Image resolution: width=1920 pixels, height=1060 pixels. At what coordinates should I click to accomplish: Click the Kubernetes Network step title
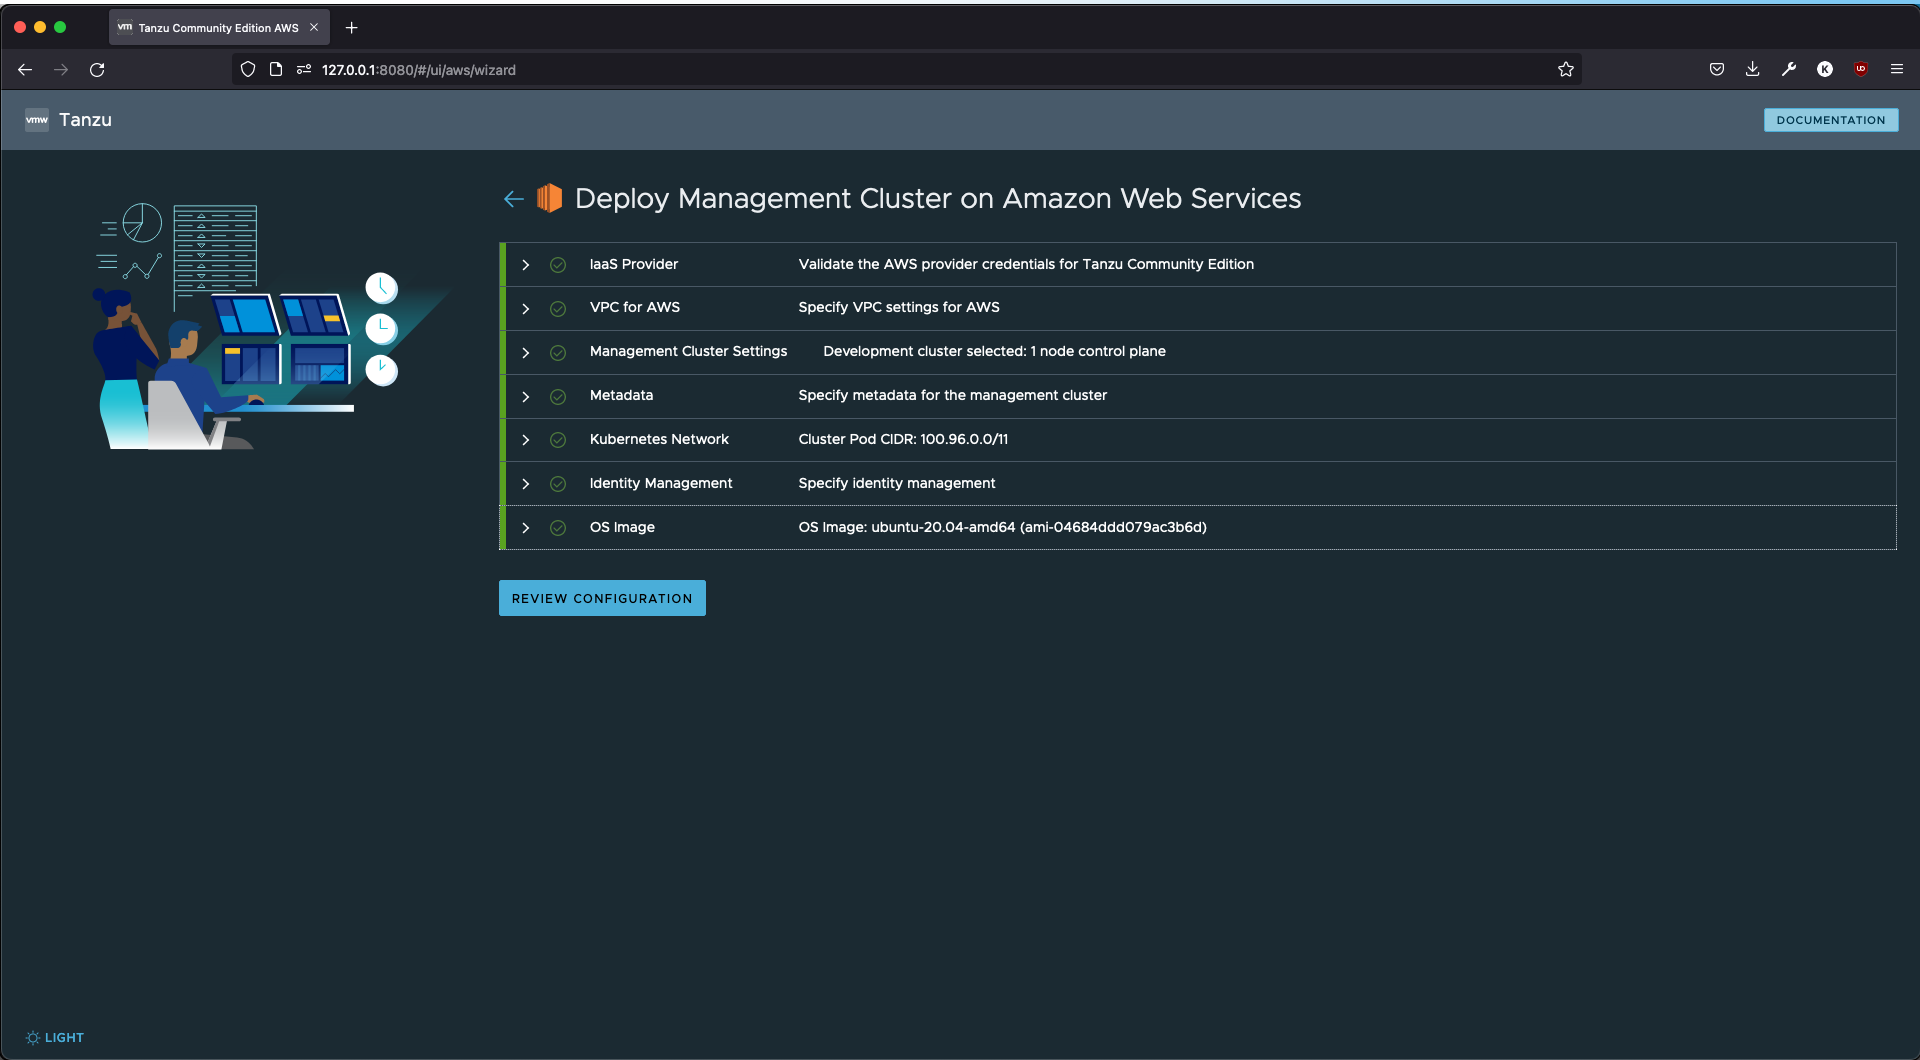coord(659,439)
